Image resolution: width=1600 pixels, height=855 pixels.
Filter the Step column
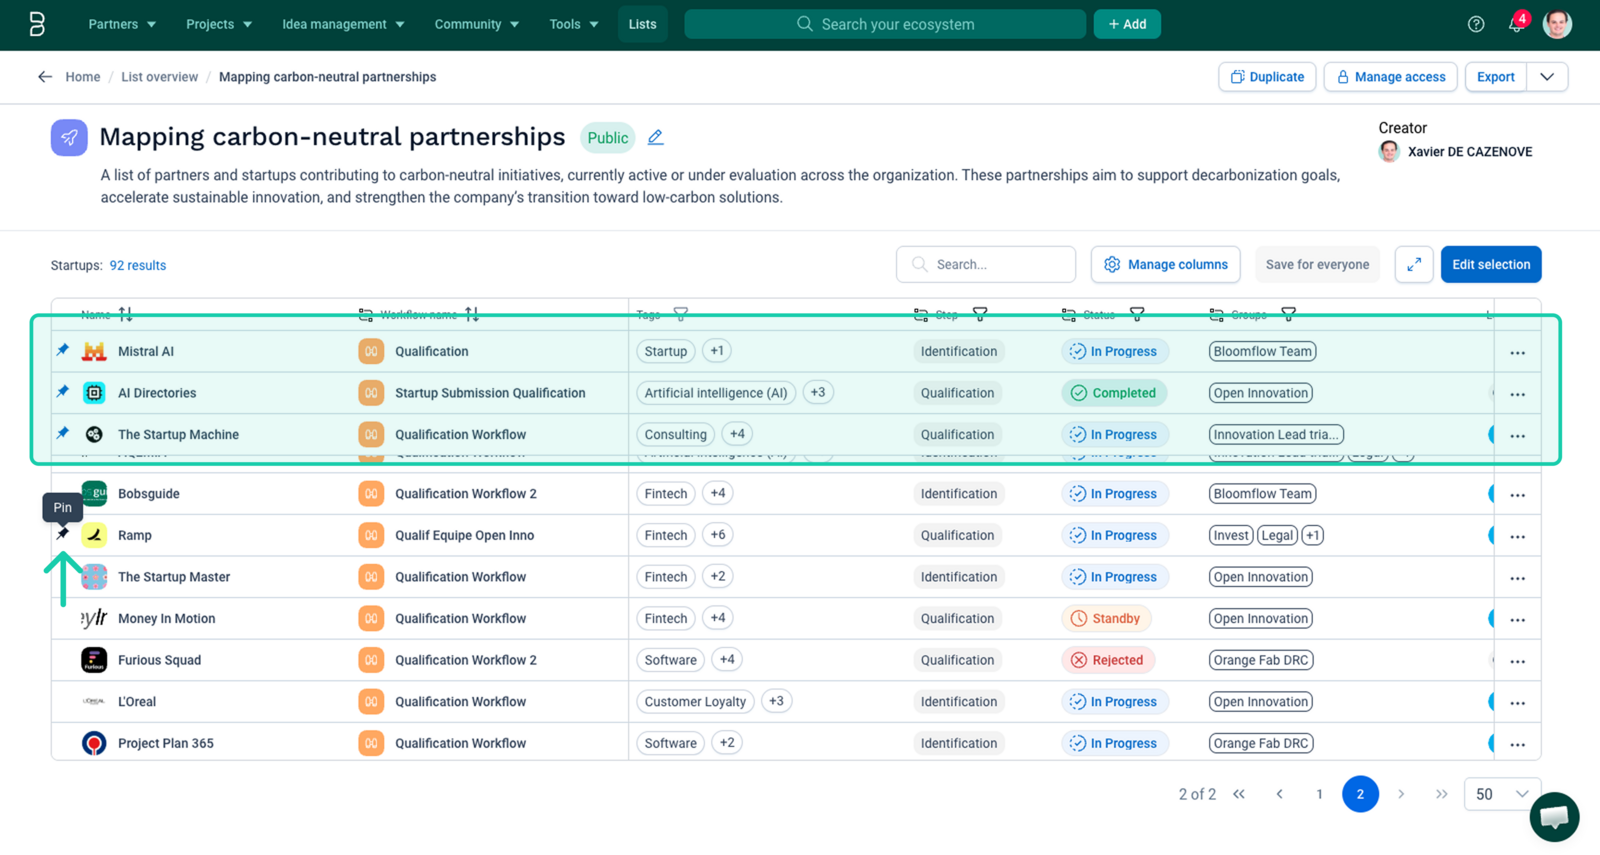(980, 314)
